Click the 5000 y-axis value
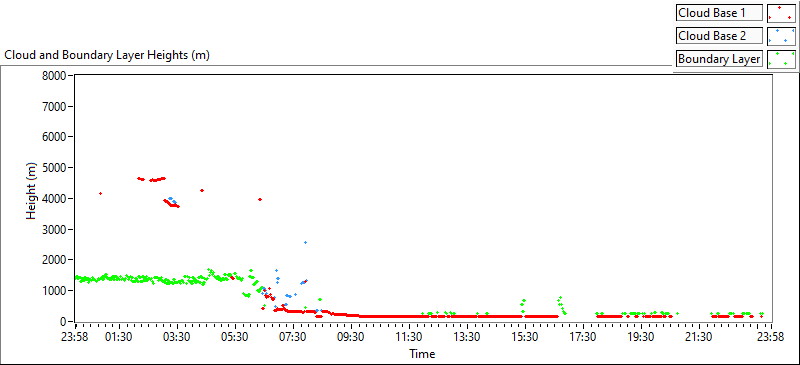 53,168
